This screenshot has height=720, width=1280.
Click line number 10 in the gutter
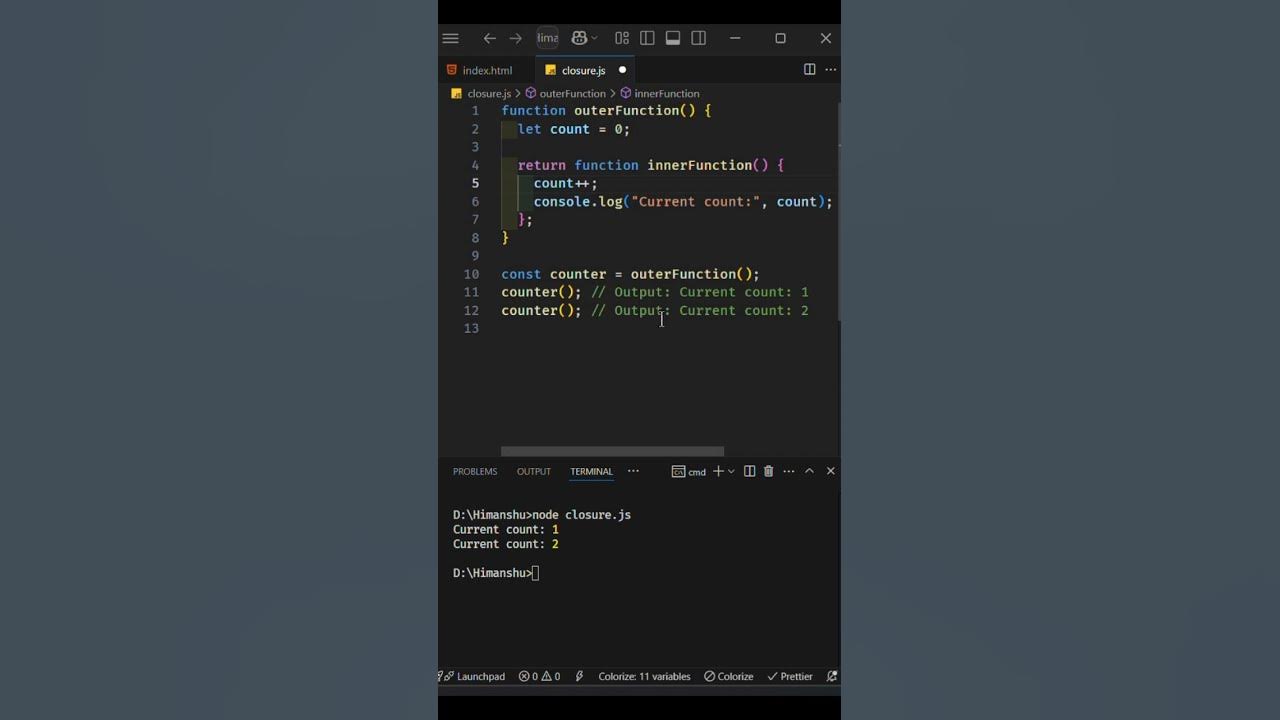point(472,274)
